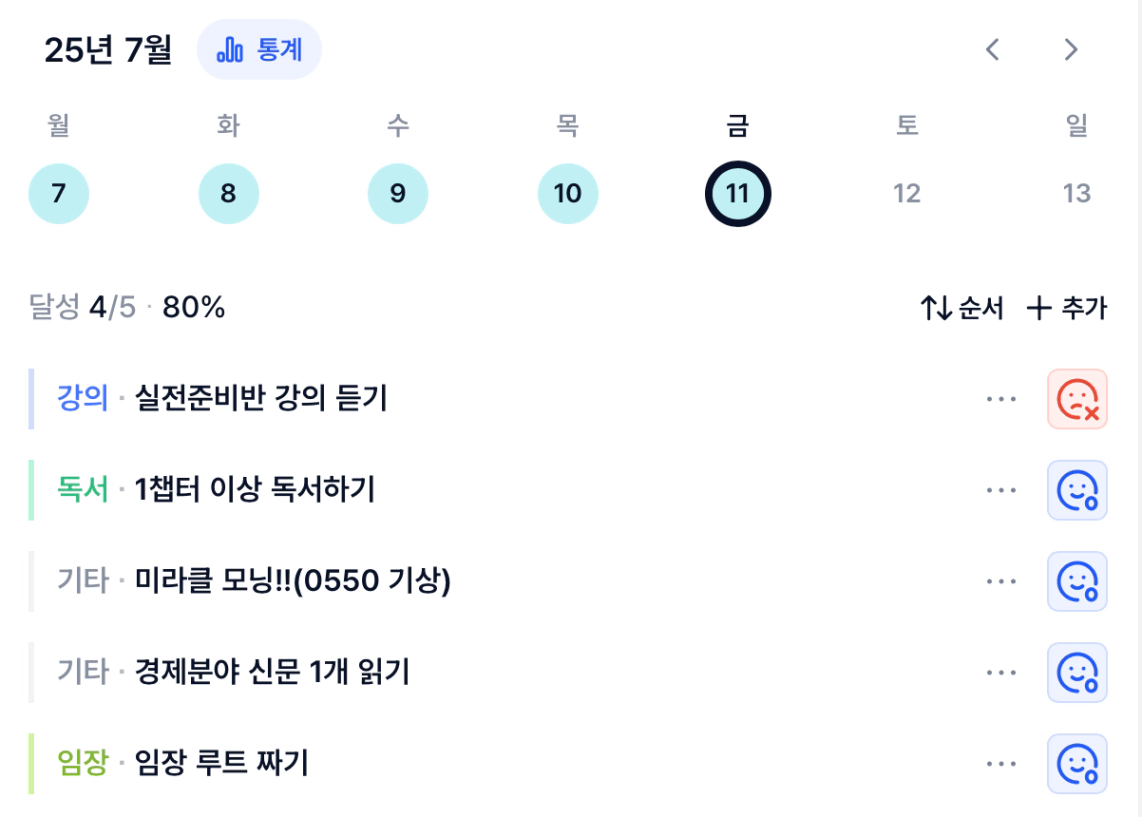Toggle the failed face for 실전준비반 강의 듣기
Viewport: 1142px width, 817px height.
point(1077,399)
